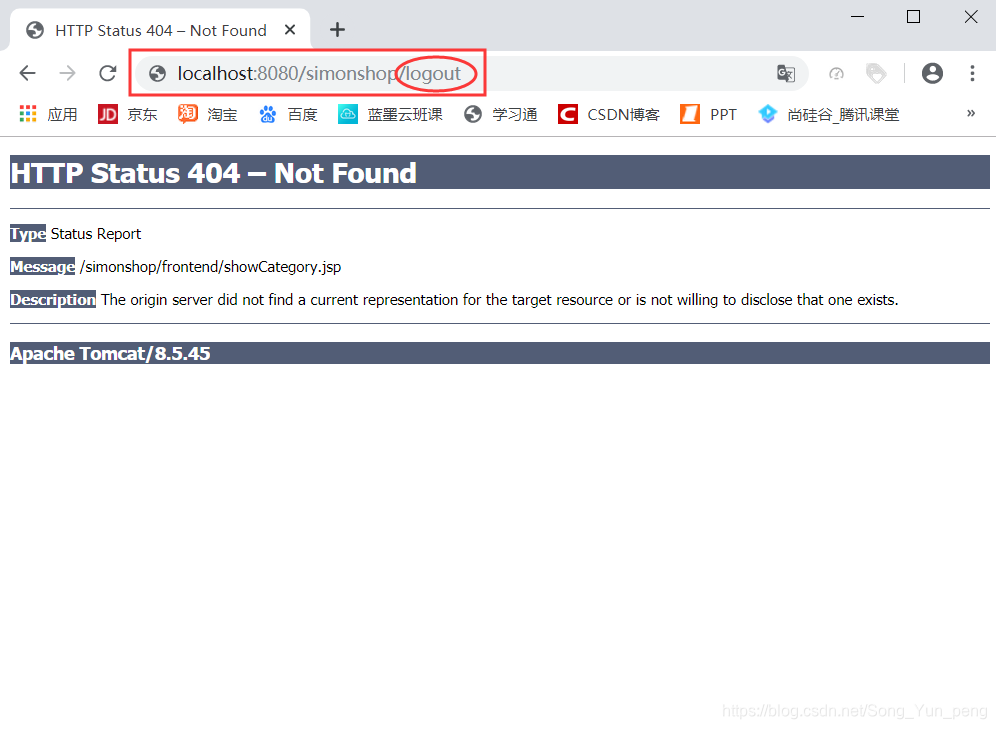
Task: Open the 淘宝 bookmark
Action: [208, 114]
